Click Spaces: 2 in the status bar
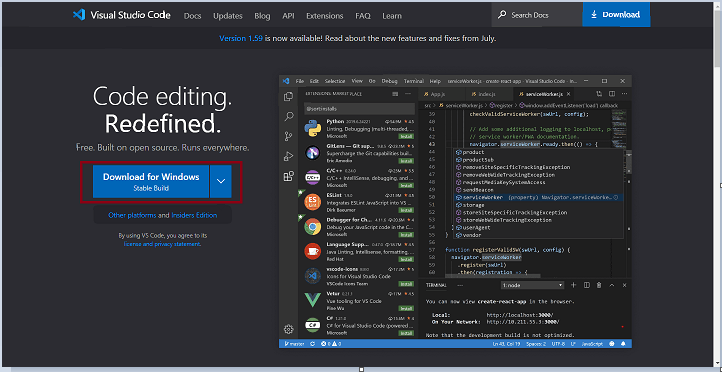Viewport: 722px width, 372px height. pos(536,343)
